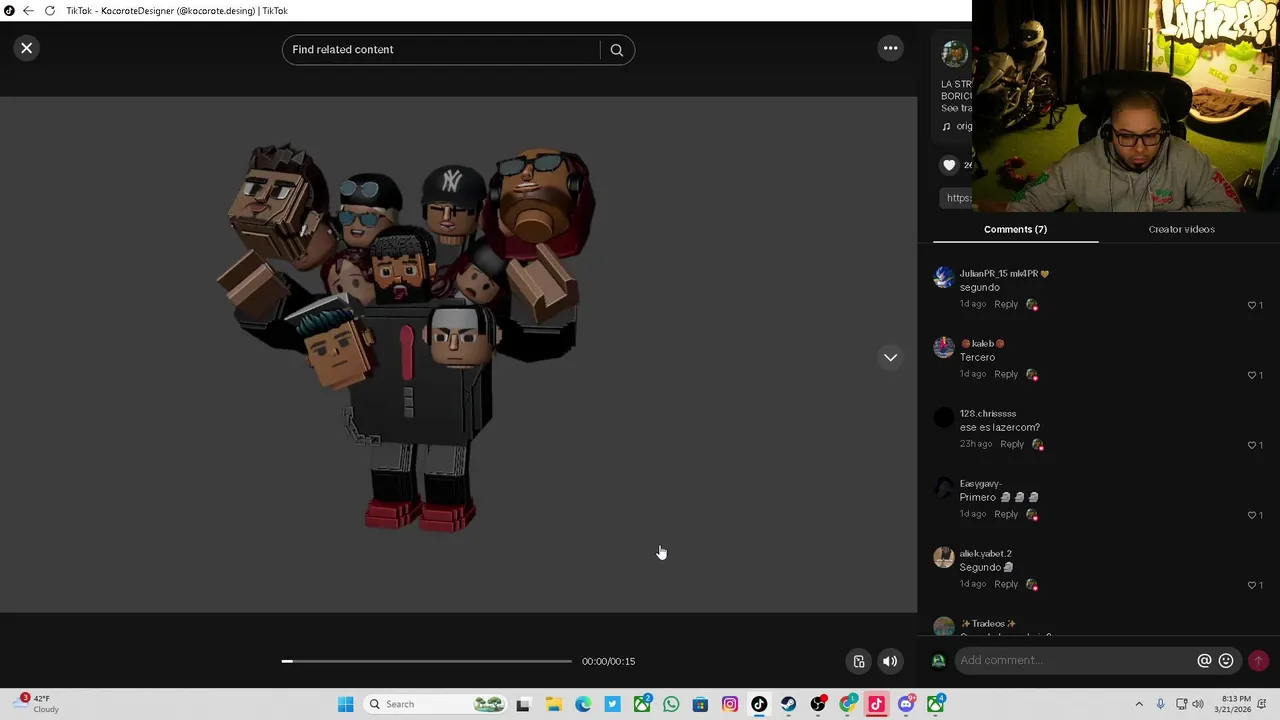Viewport: 1280px width, 720px height.
Task: Open kaleb's profile avatar
Action: 944,348
